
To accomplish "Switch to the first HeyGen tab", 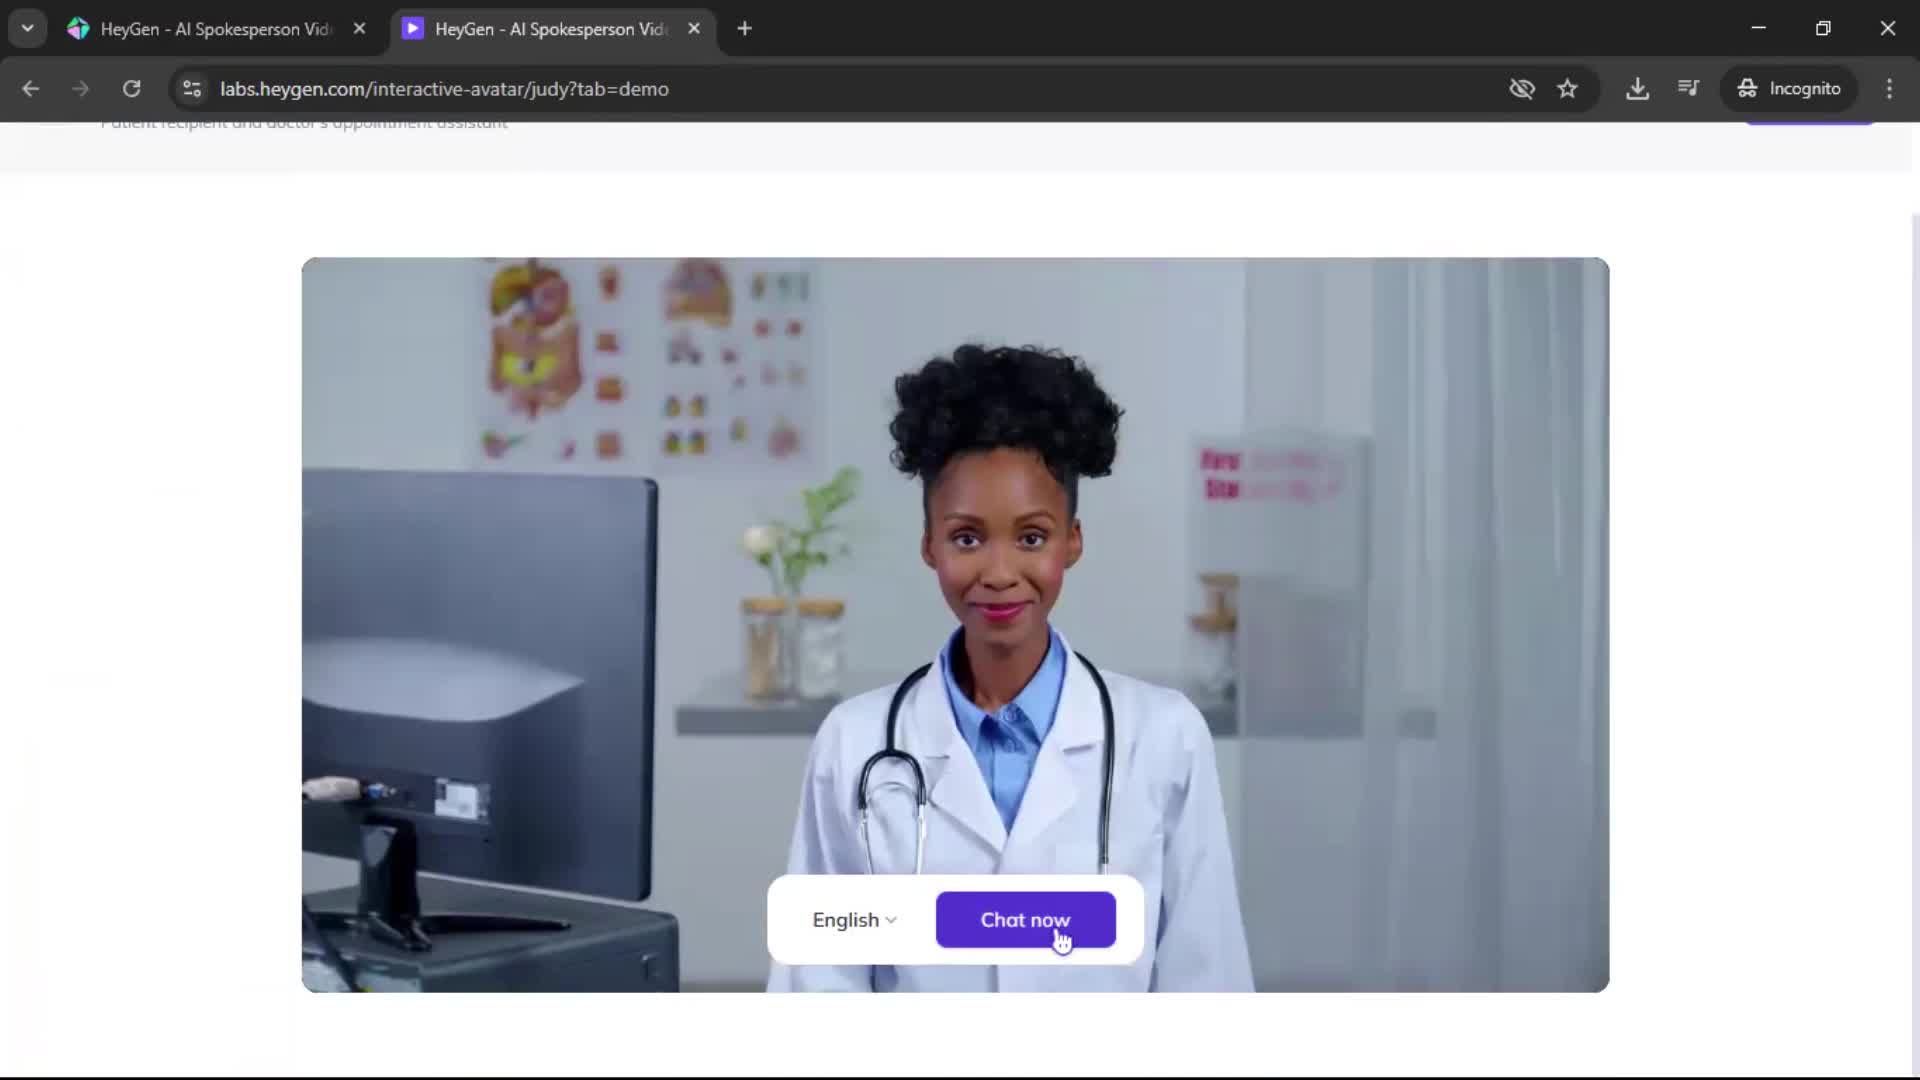I will [x=215, y=29].
